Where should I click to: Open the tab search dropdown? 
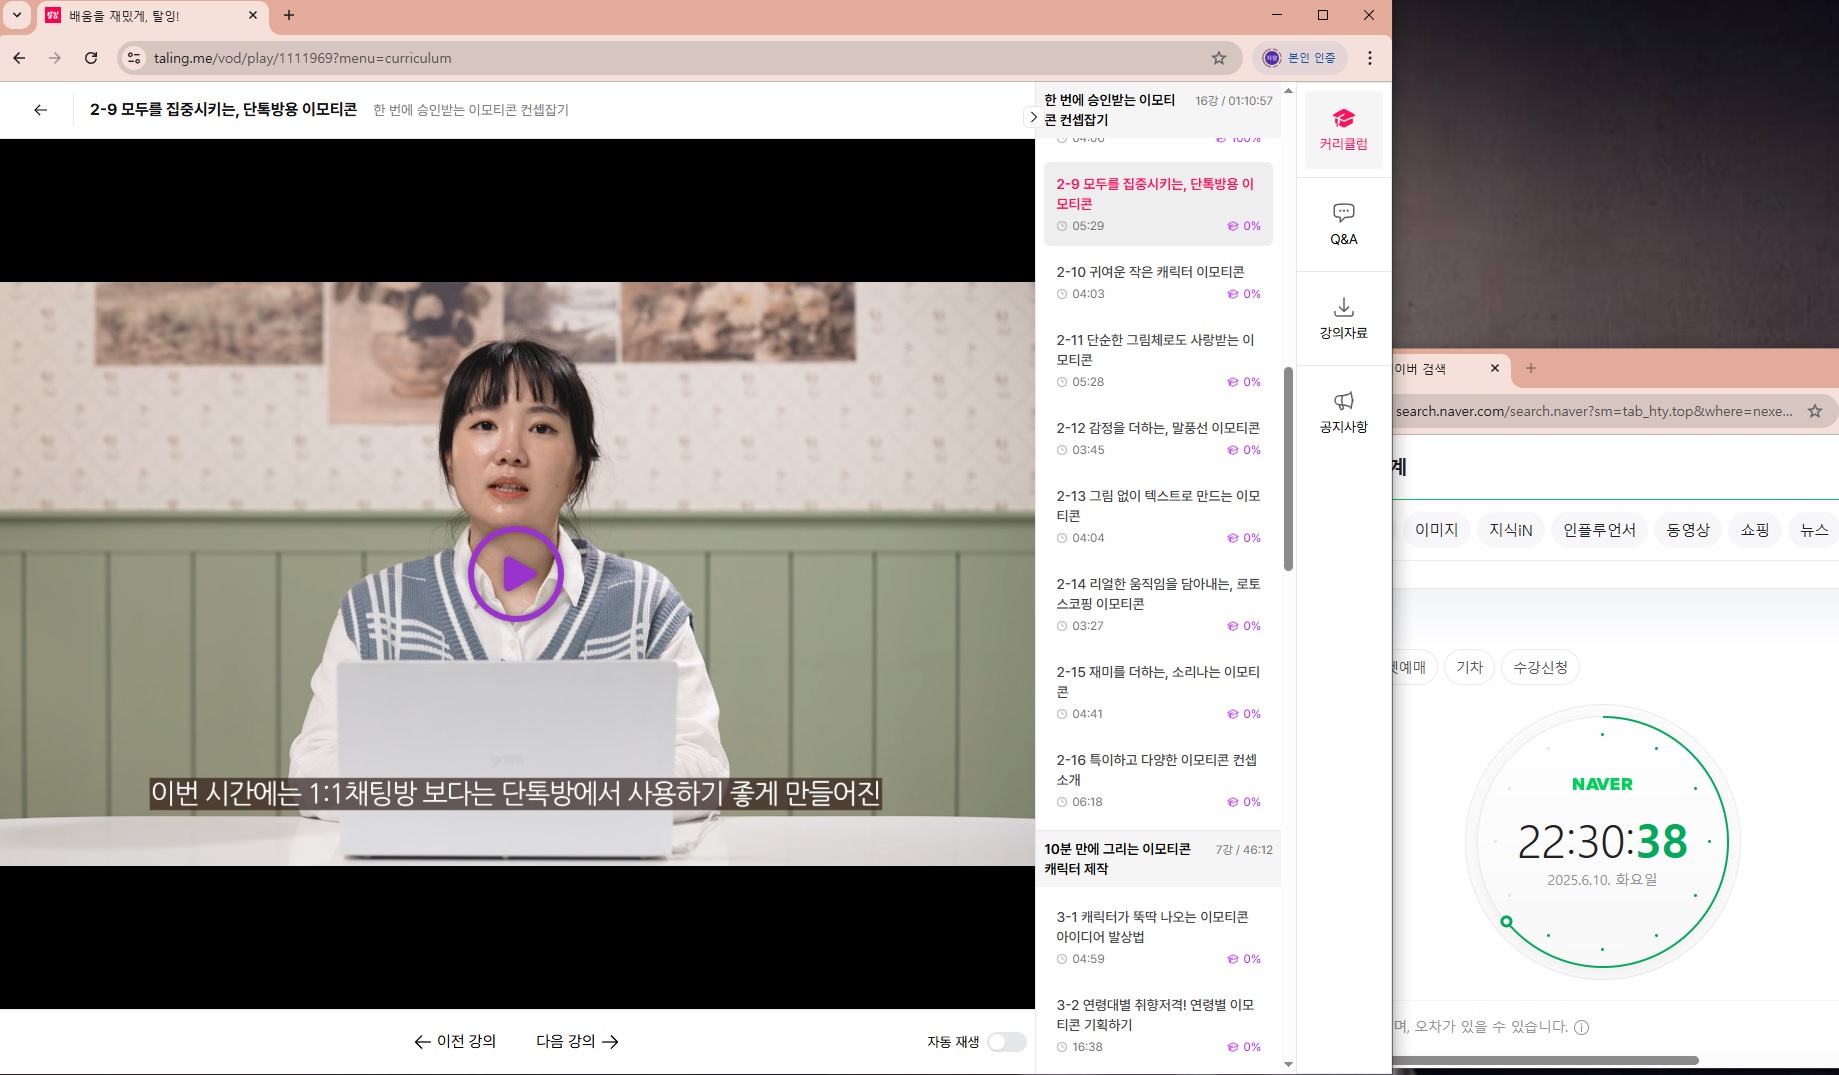(17, 15)
